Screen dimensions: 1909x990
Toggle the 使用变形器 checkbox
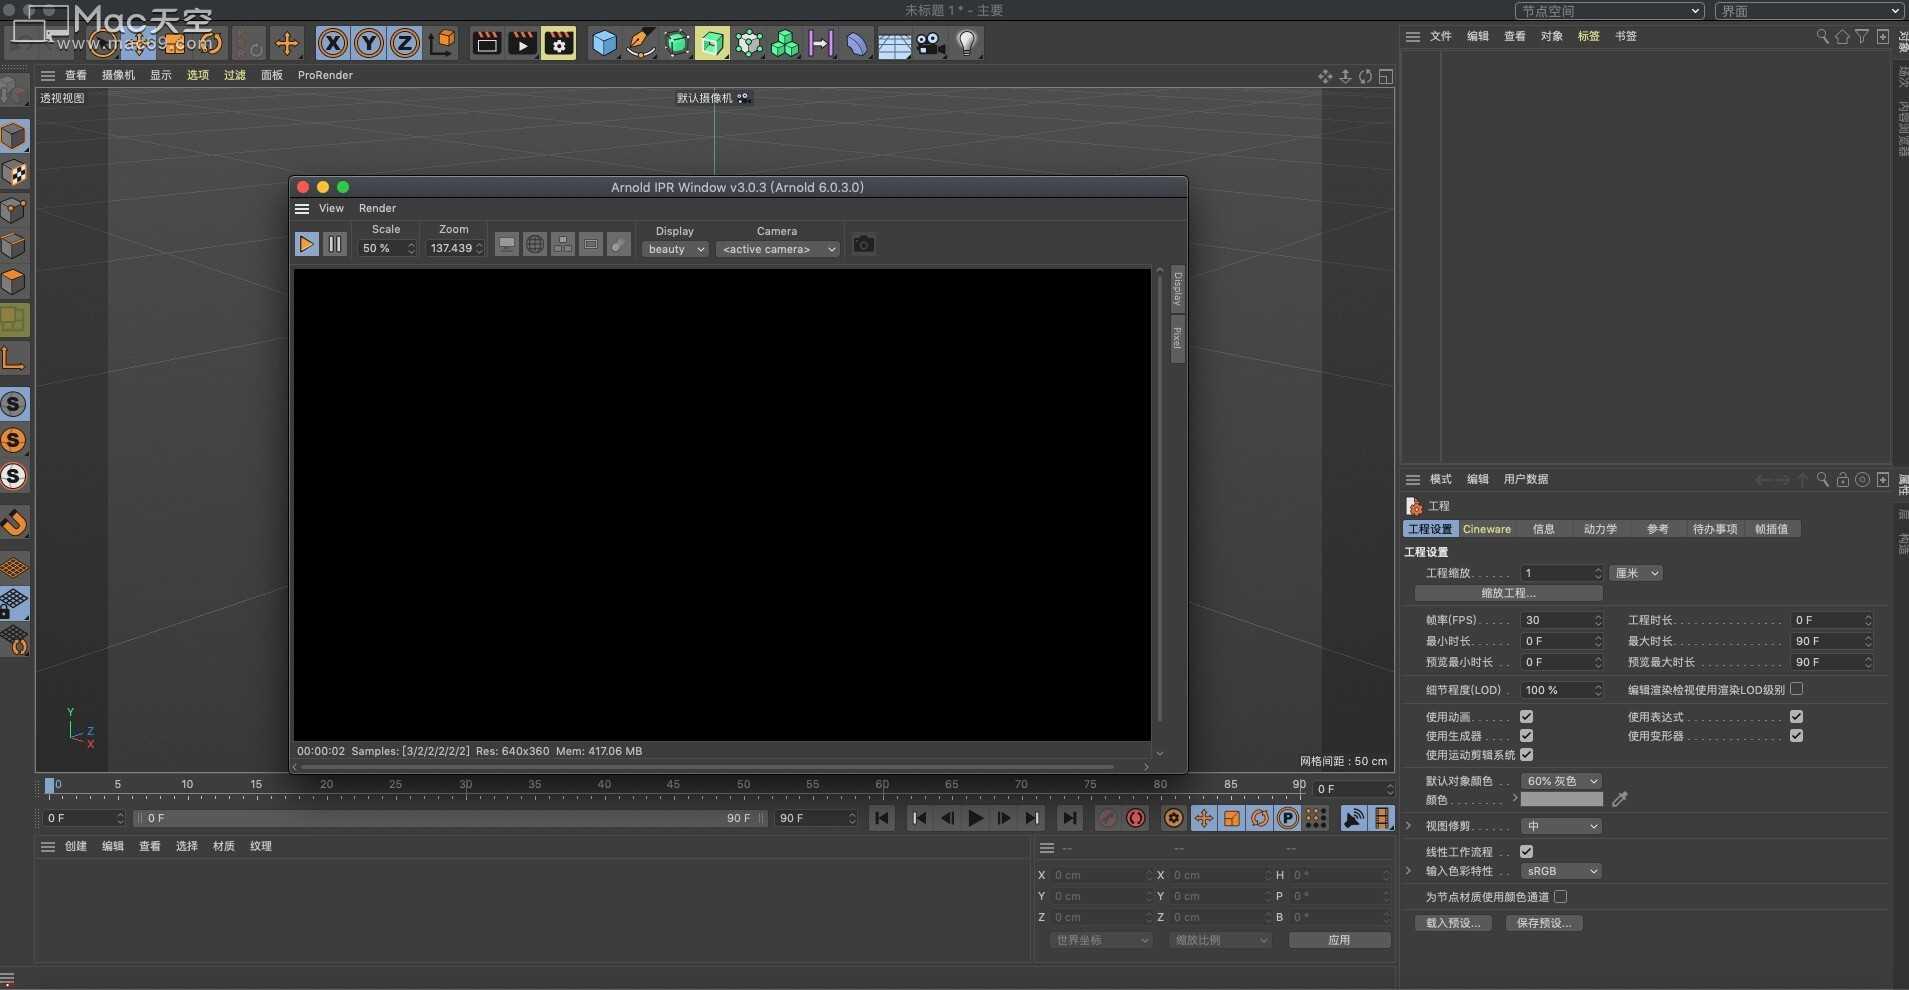[x=1796, y=735]
